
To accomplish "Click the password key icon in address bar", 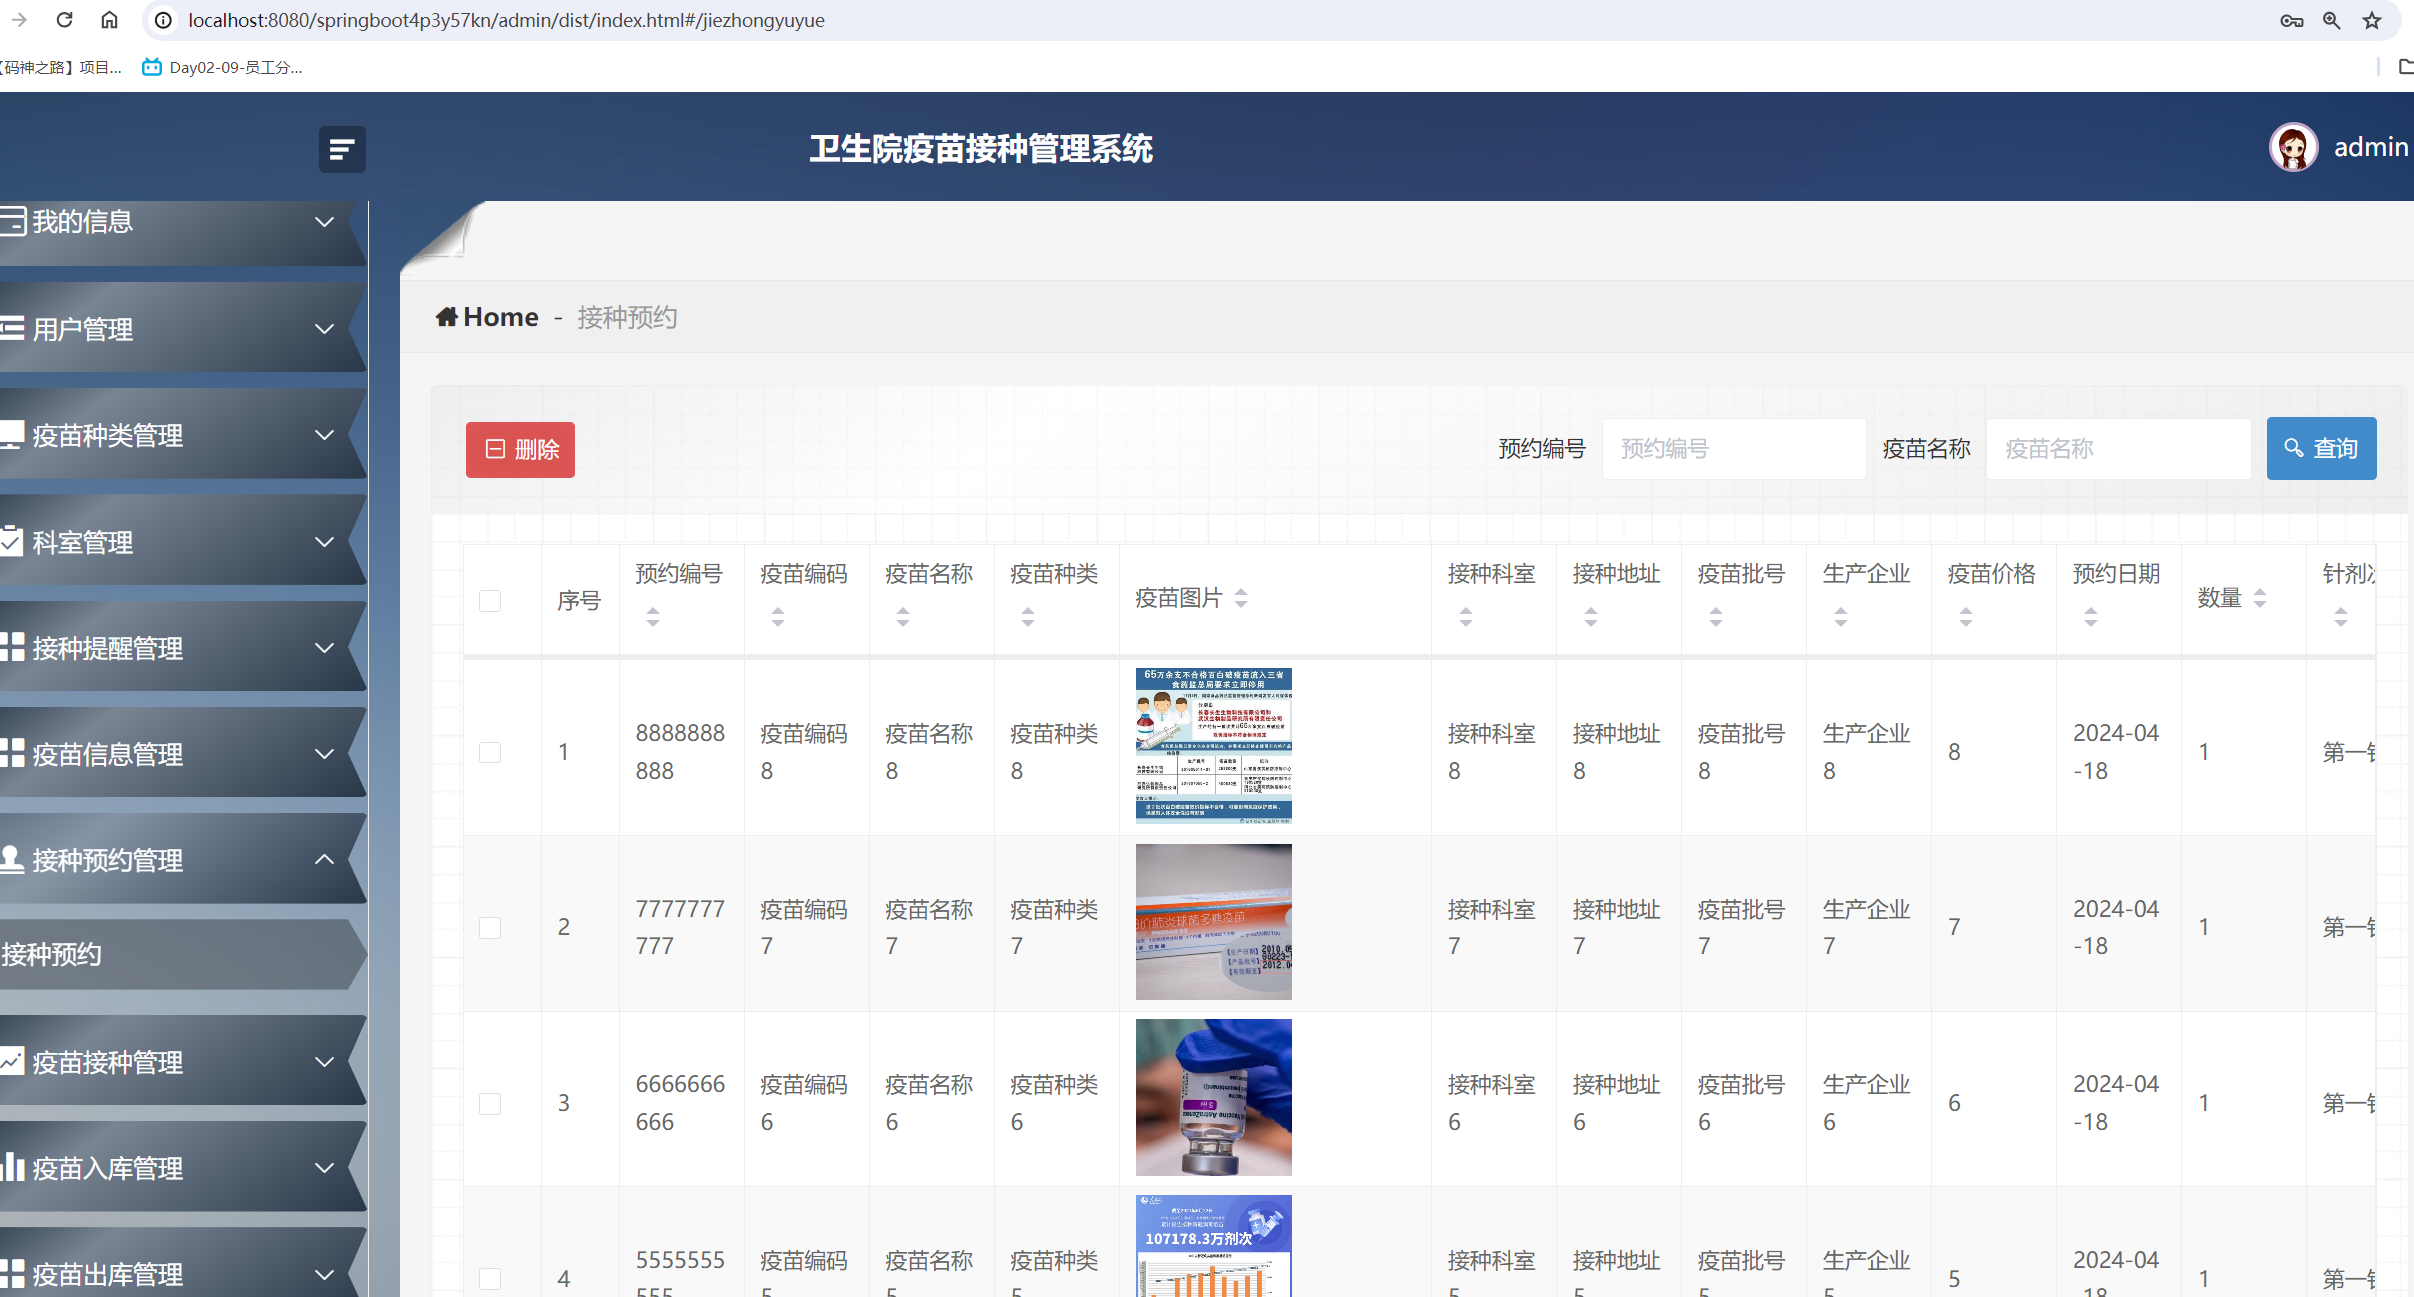I will [x=2292, y=20].
